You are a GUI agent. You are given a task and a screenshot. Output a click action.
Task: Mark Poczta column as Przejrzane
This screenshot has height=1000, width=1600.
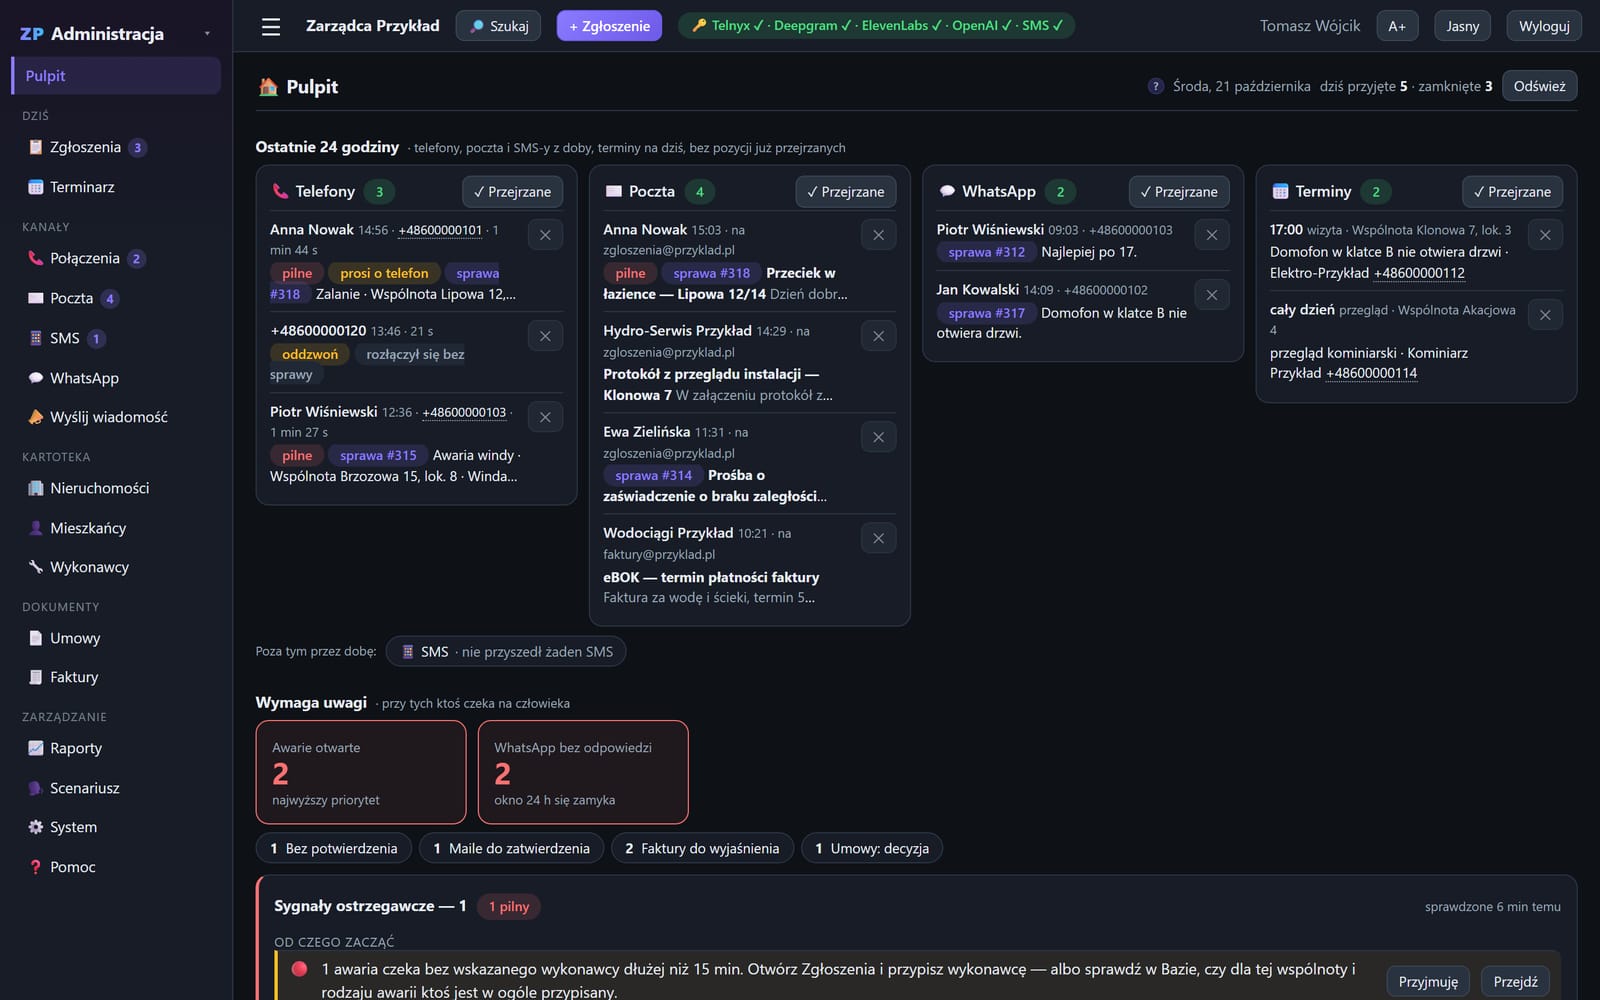click(x=845, y=192)
